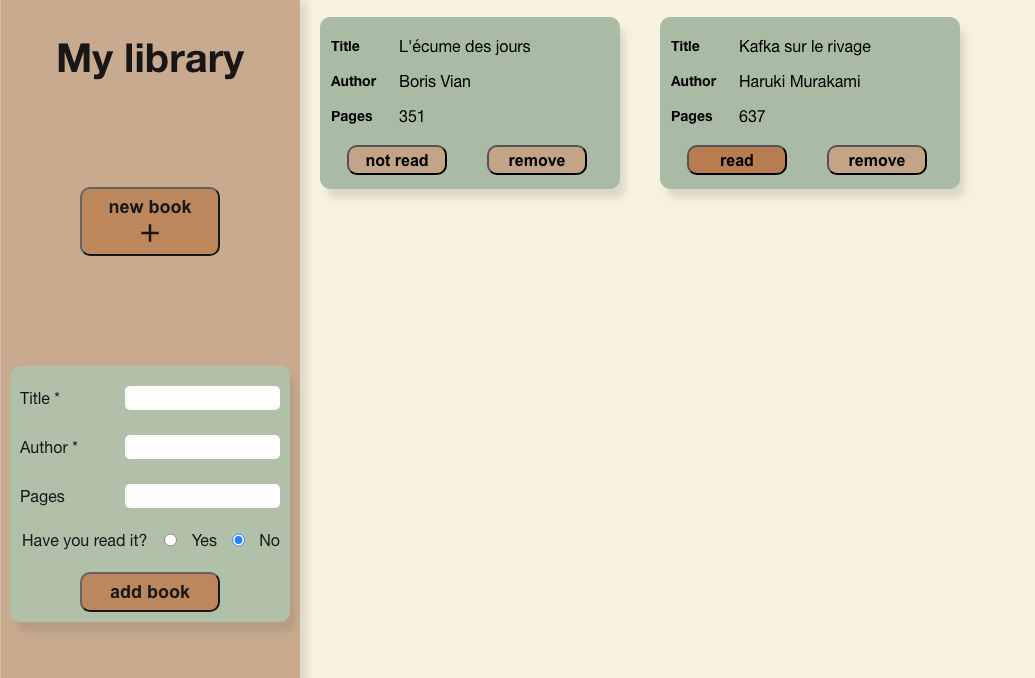Click the L'écume des jours title text

coord(464,46)
